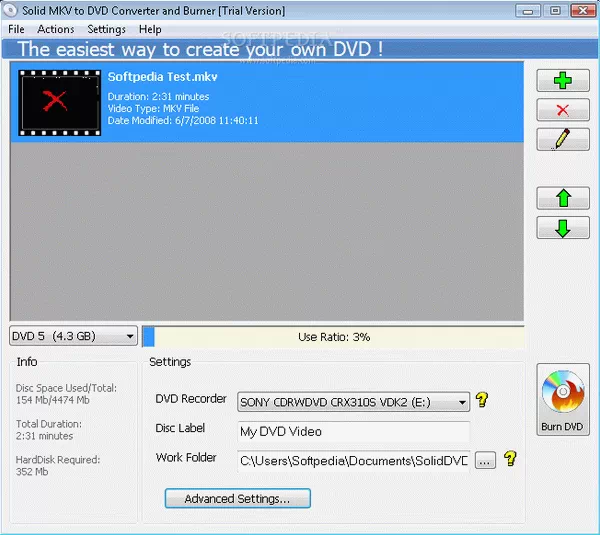Click the Burn DVD disc button
The width and height of the screenshot is (600, 535).
564,400
